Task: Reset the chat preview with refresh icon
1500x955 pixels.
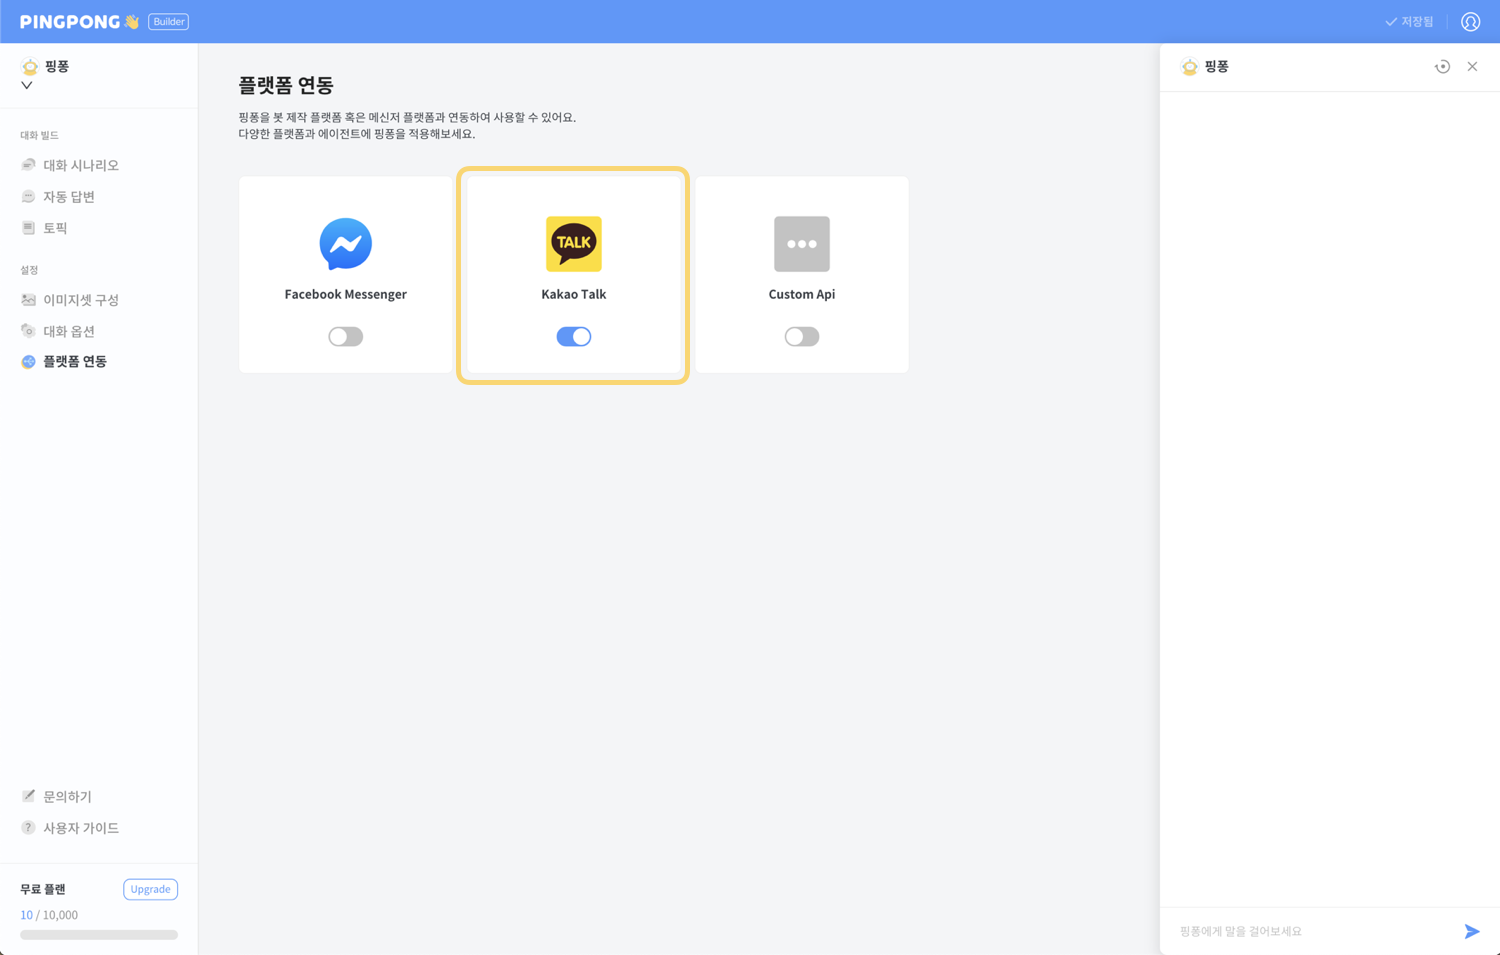Action: click(x=1442, y=67)
